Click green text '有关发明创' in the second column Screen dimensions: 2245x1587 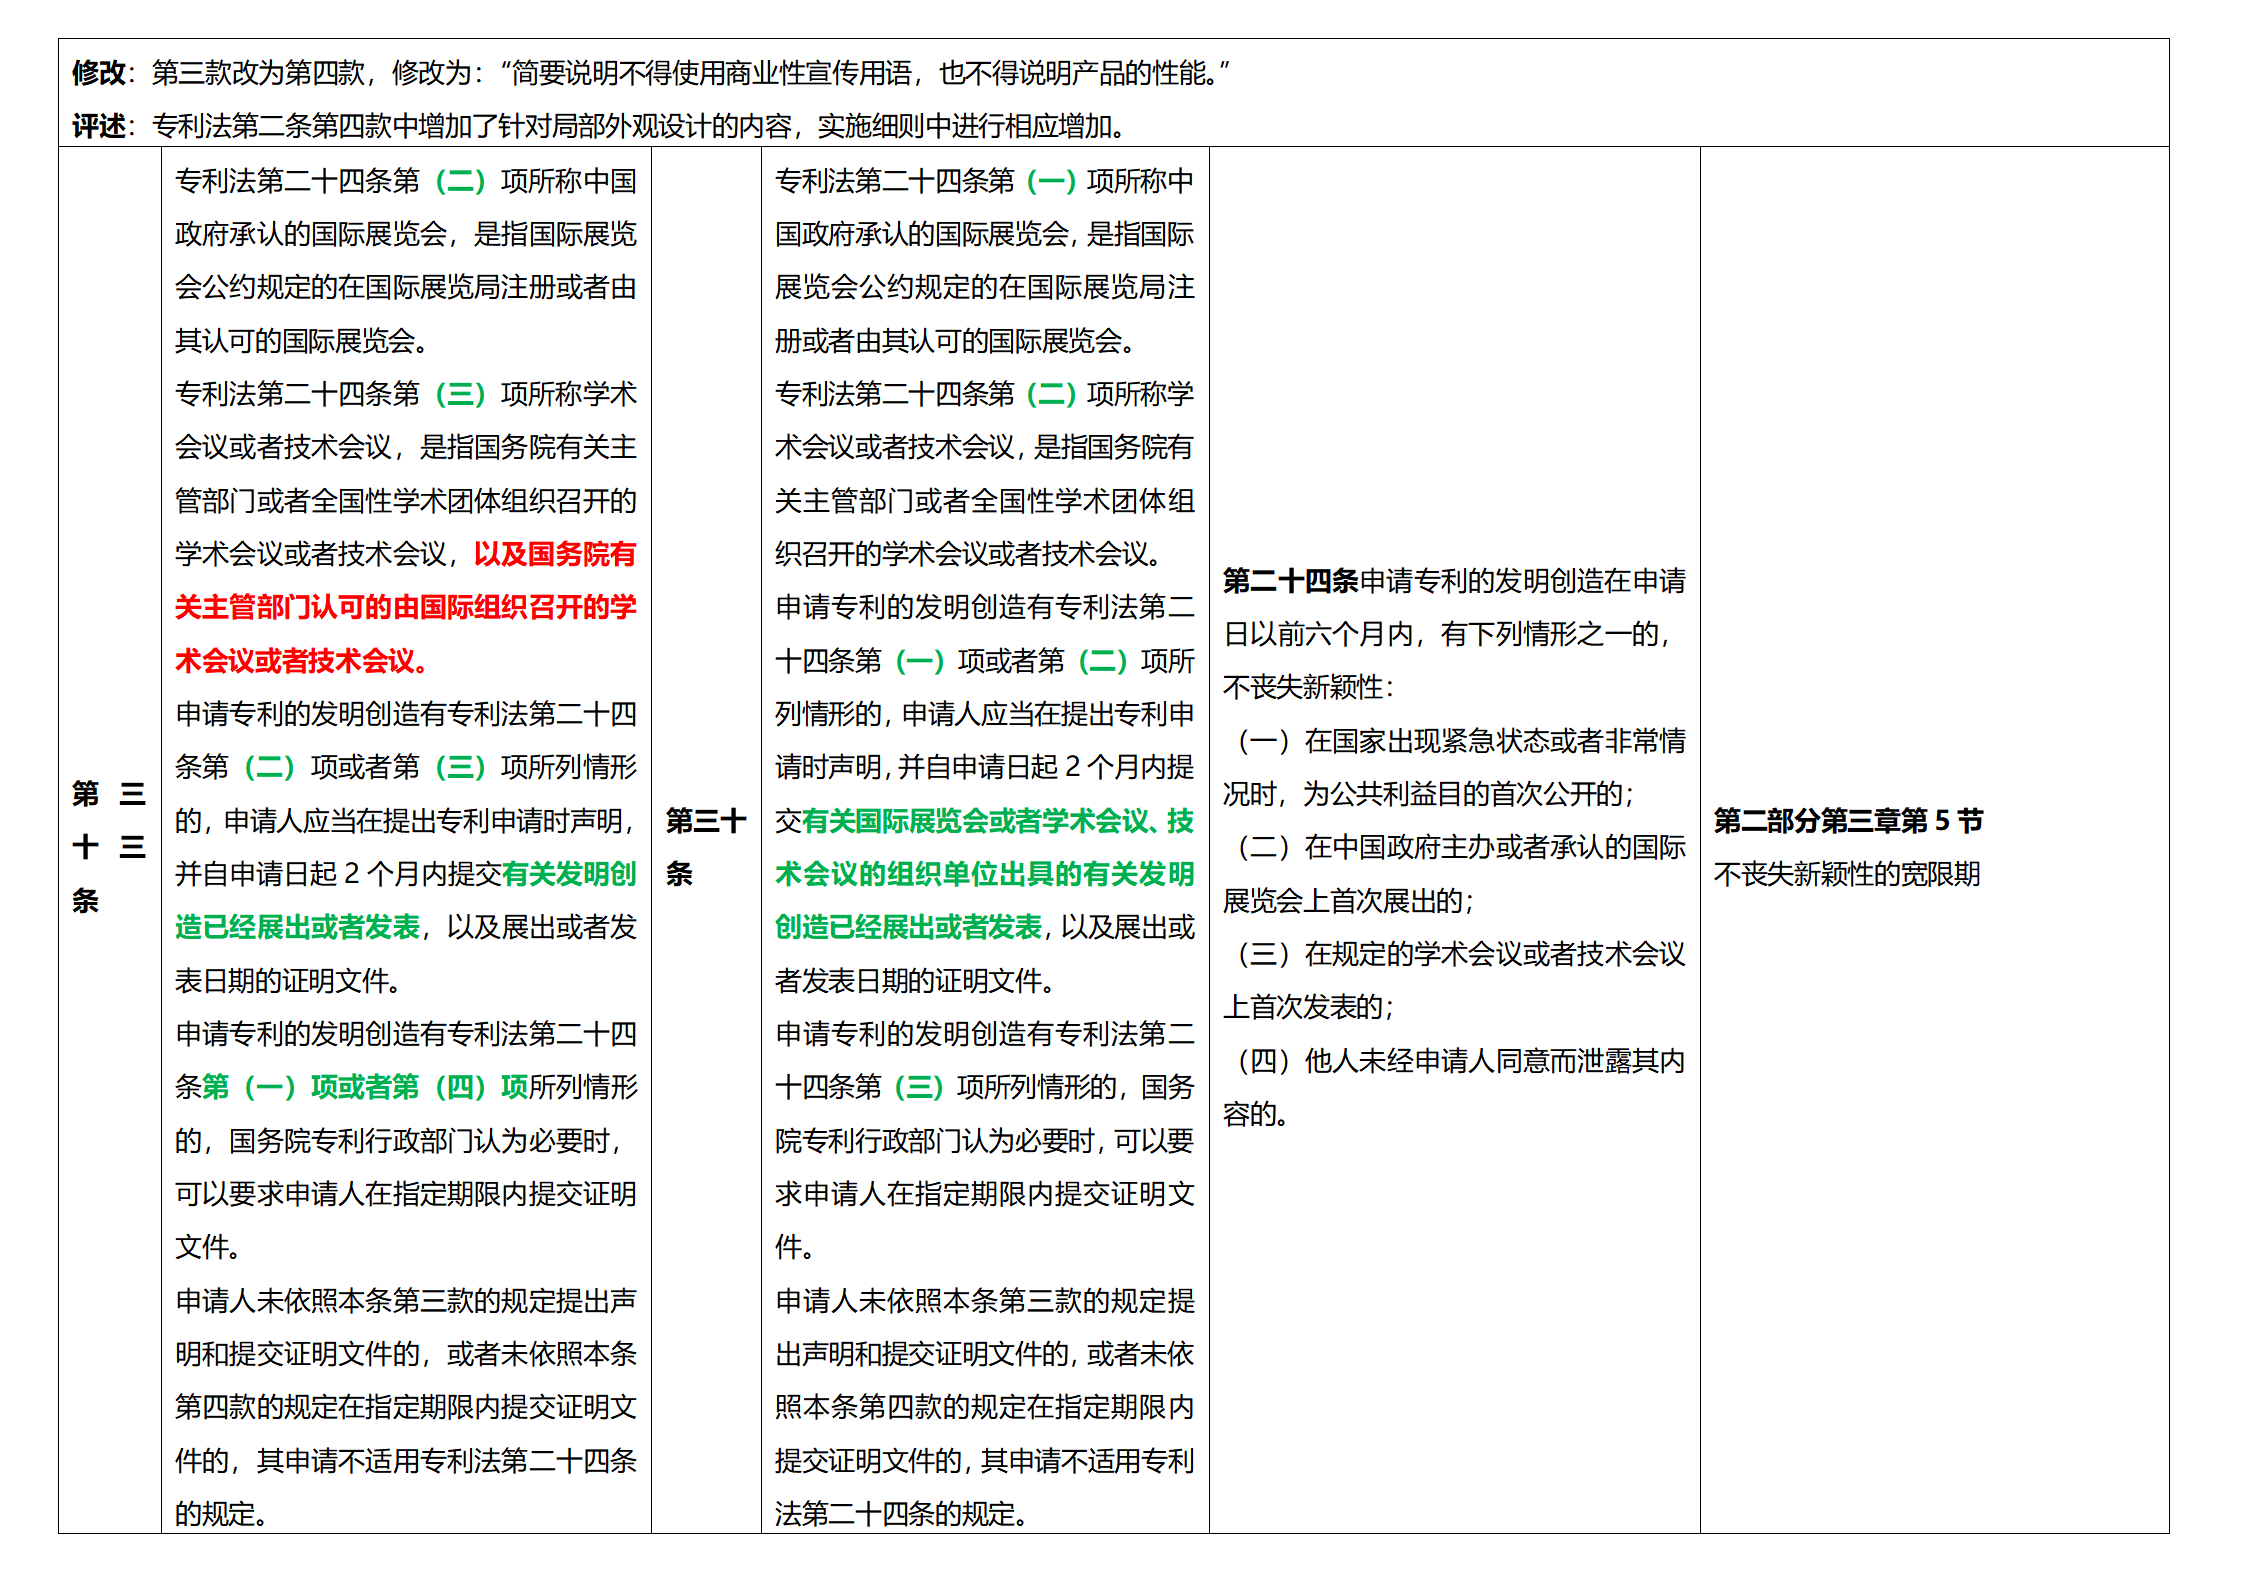[570, 874]
